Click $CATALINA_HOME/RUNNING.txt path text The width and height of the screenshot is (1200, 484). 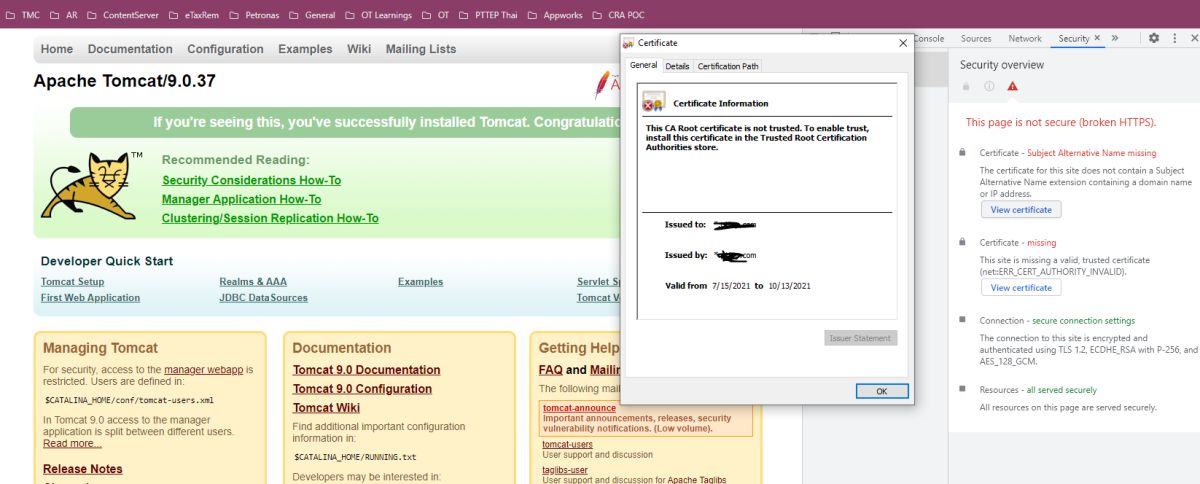(355, 457)
